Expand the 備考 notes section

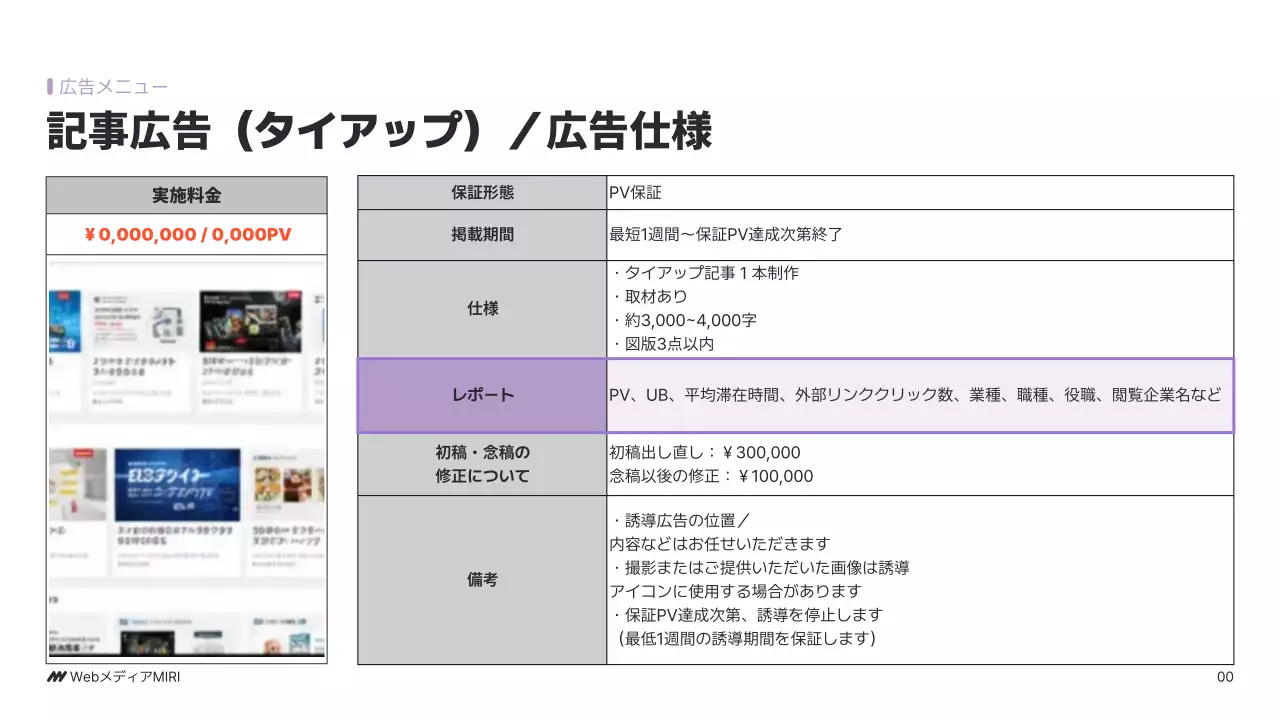(x=481, y=580)
